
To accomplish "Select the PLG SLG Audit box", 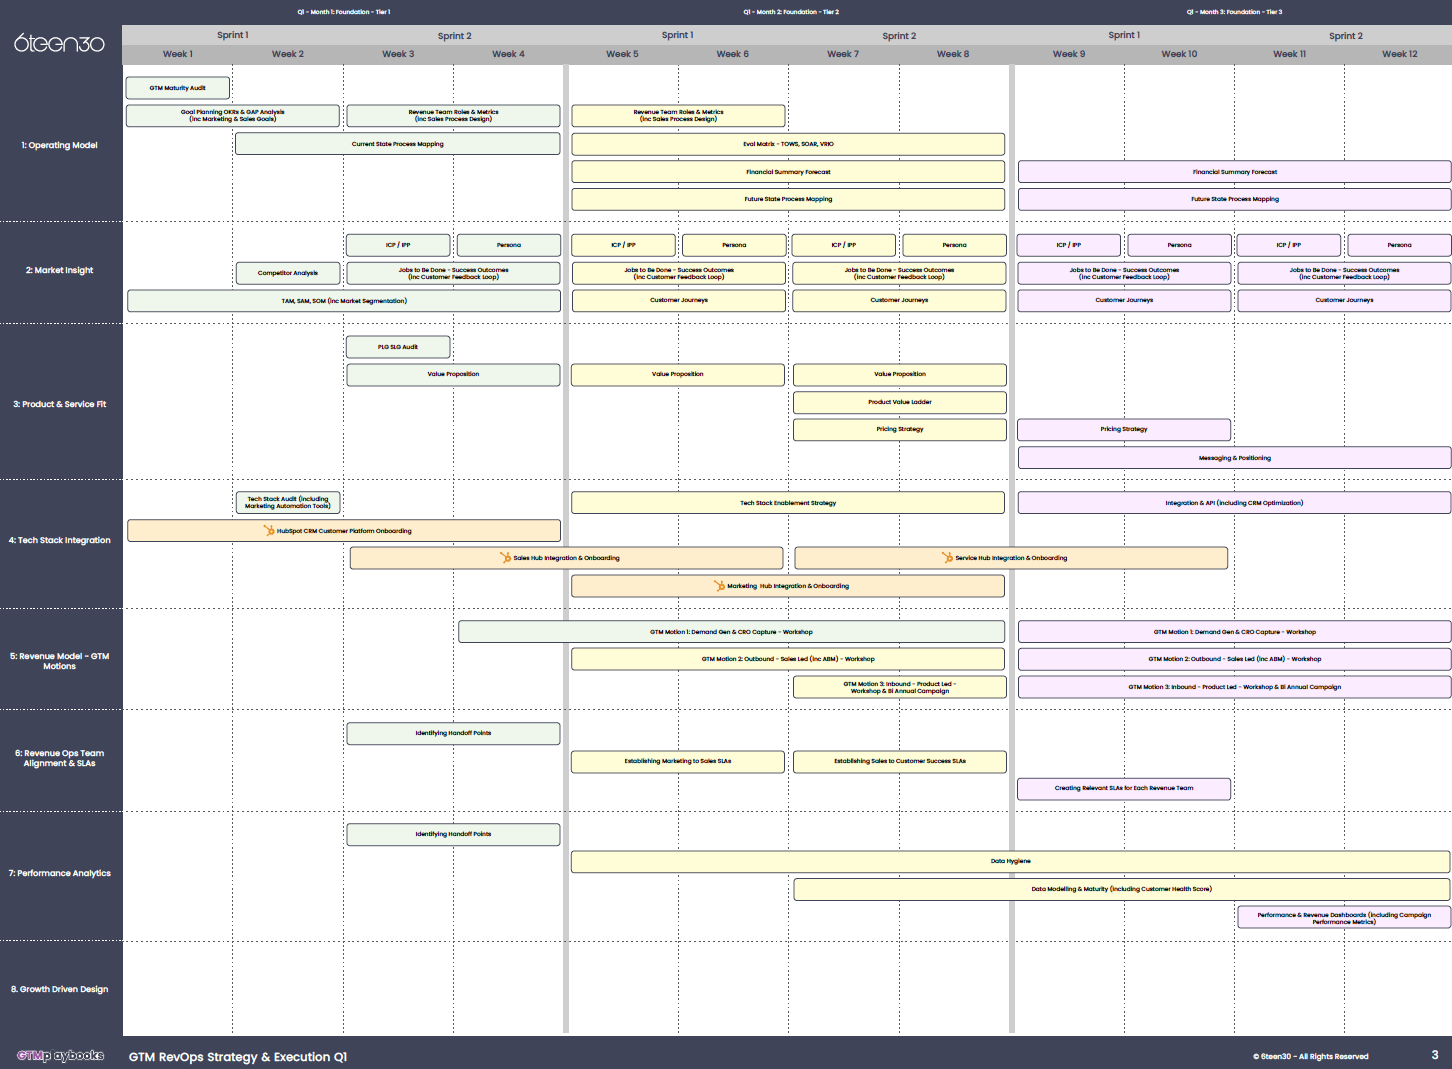I will (398, 346).
